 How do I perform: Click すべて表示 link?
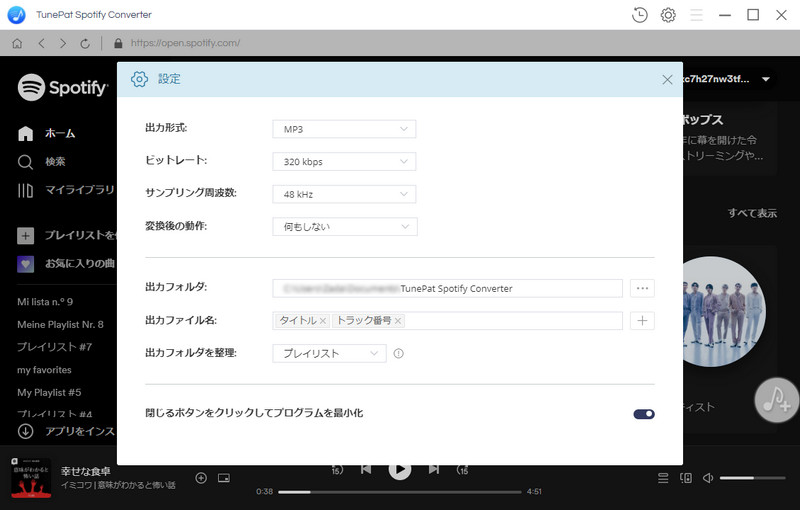(752, 213)
